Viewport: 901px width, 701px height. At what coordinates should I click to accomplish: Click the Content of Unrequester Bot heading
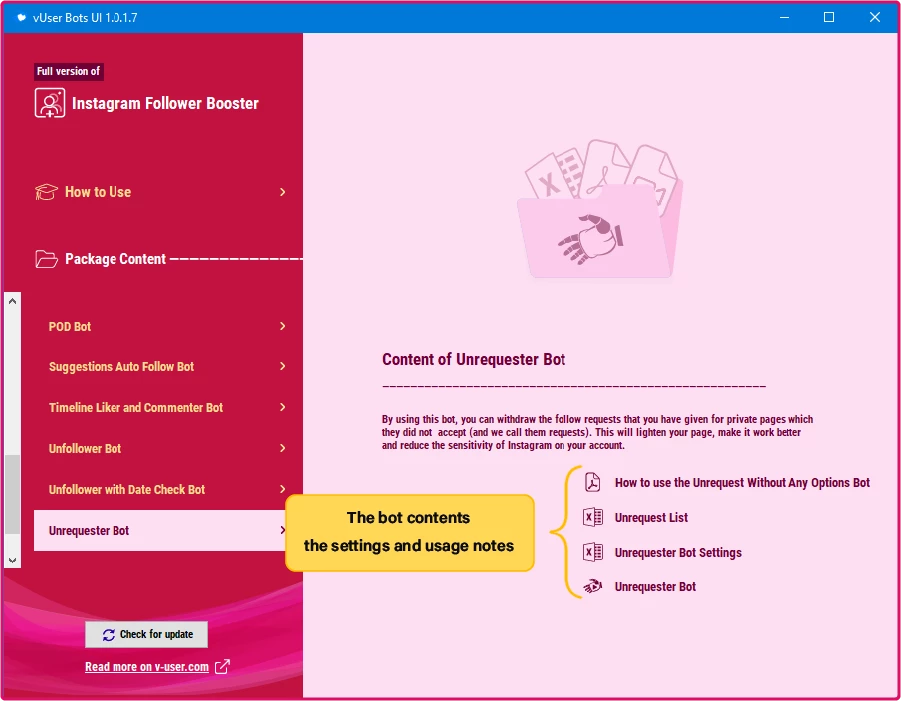[x=473, y=360]
